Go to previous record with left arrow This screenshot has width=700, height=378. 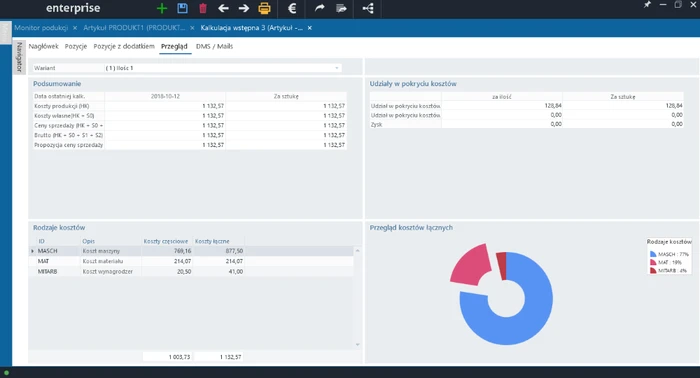coord(223,8)
